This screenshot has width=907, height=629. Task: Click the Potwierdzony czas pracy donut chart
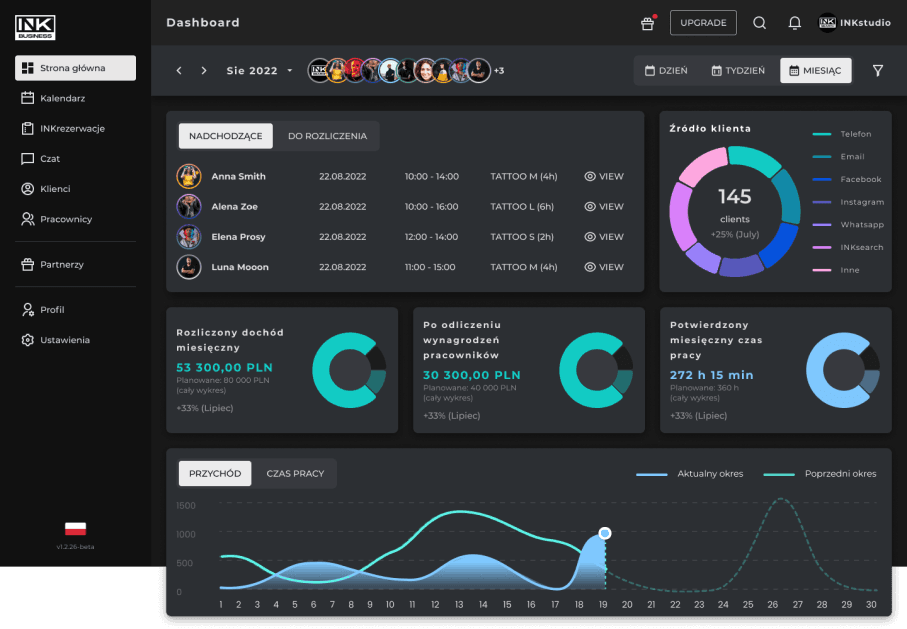pos(843,370)
